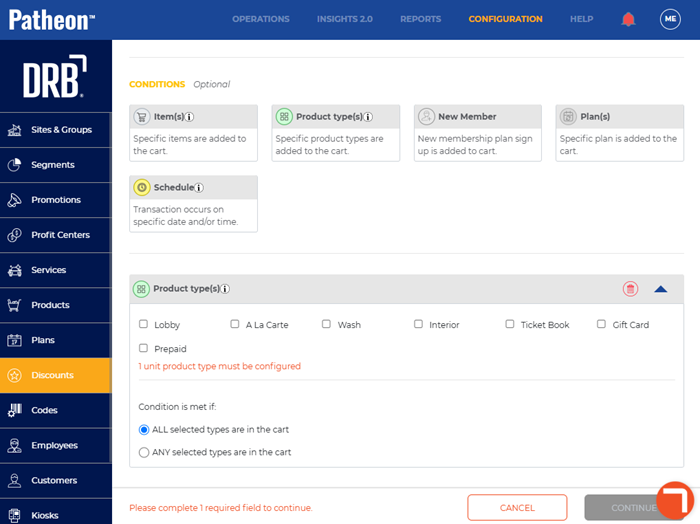The height and width of the screenshot is (524, 700).
Task: Click the DRB logo in sidebar
Action: tap(55, 76)
